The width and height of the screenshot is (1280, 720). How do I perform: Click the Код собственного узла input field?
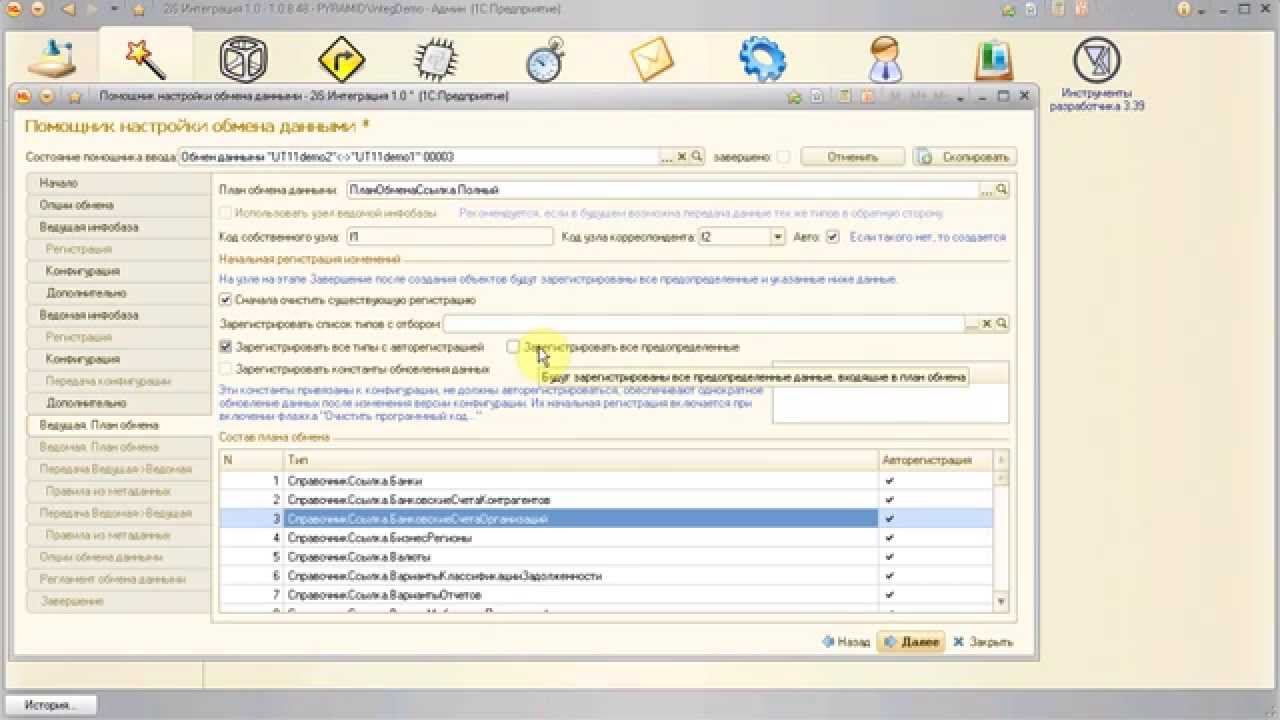pyautogui.click(x=449, y=237)
